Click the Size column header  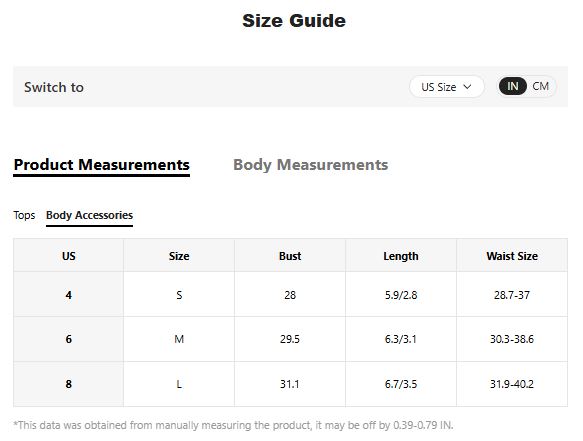179,256
